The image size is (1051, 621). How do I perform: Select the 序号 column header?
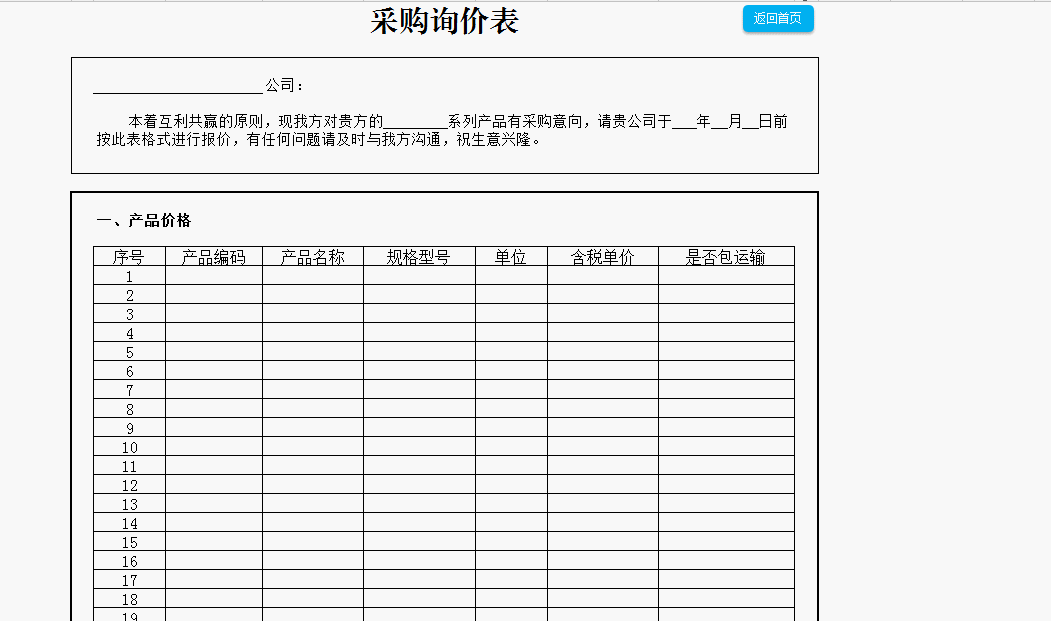pyautogui.click(x=129, y=256)
